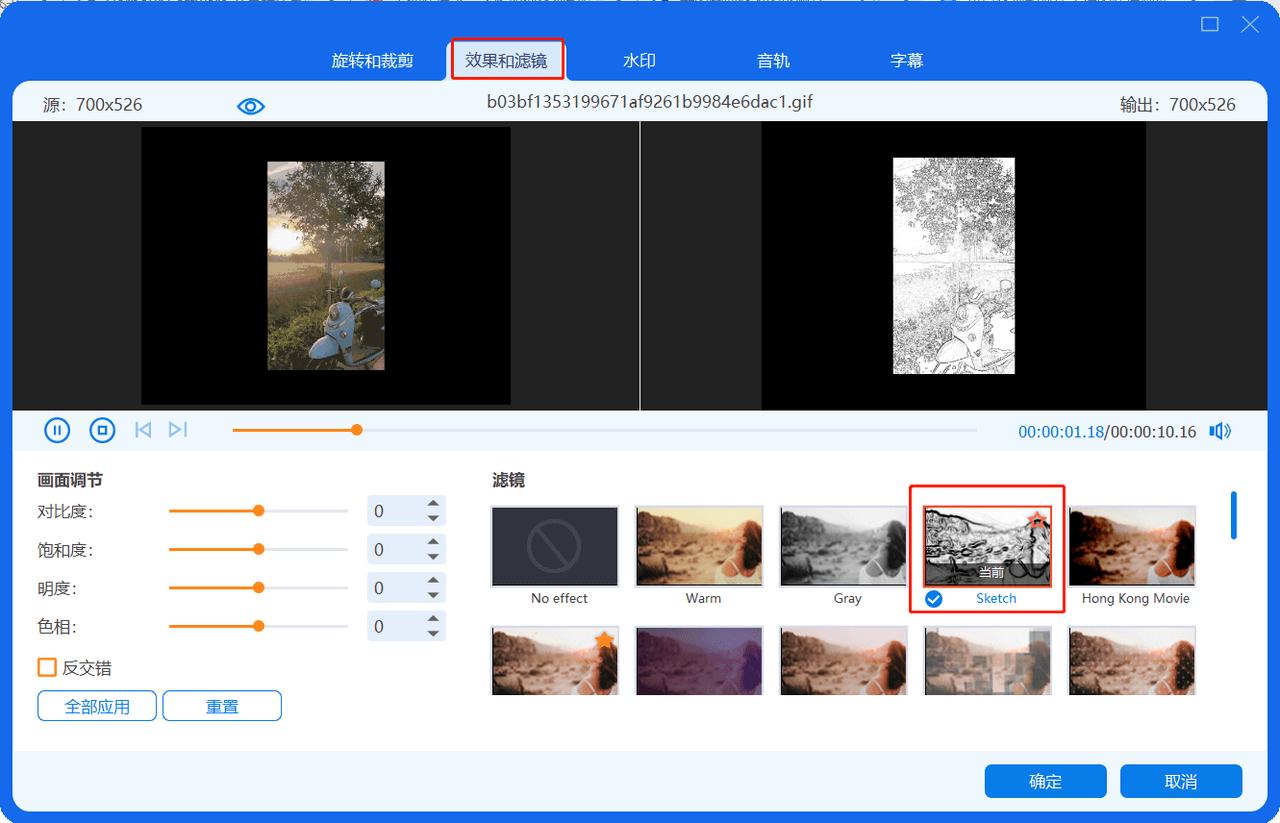Mute the preview volume speaker icon
This screenshot has width=1280, height=823.
tap(1219, 431)
